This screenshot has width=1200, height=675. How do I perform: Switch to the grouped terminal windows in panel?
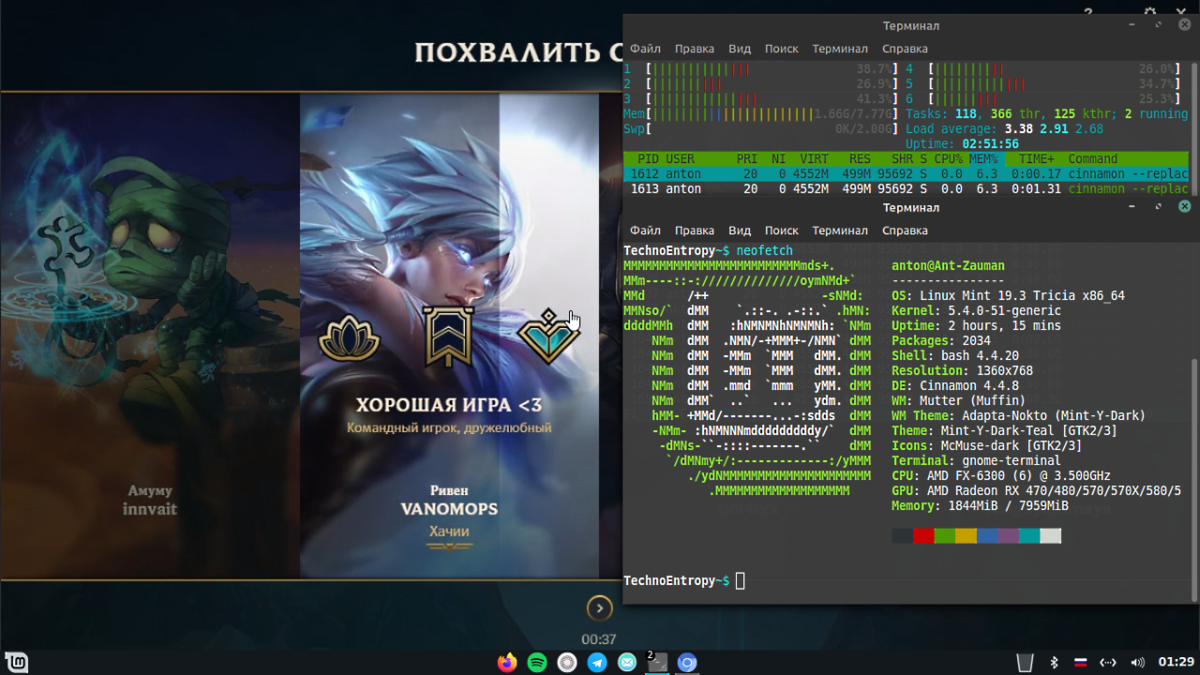[x=657, y=662]
